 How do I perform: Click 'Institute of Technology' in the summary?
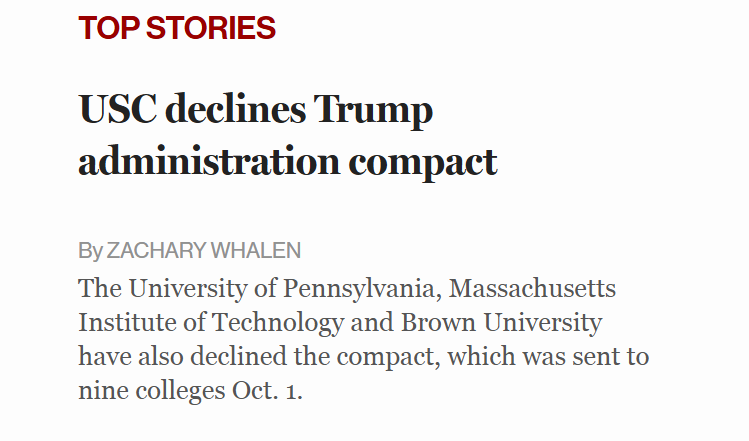(211, 323)
